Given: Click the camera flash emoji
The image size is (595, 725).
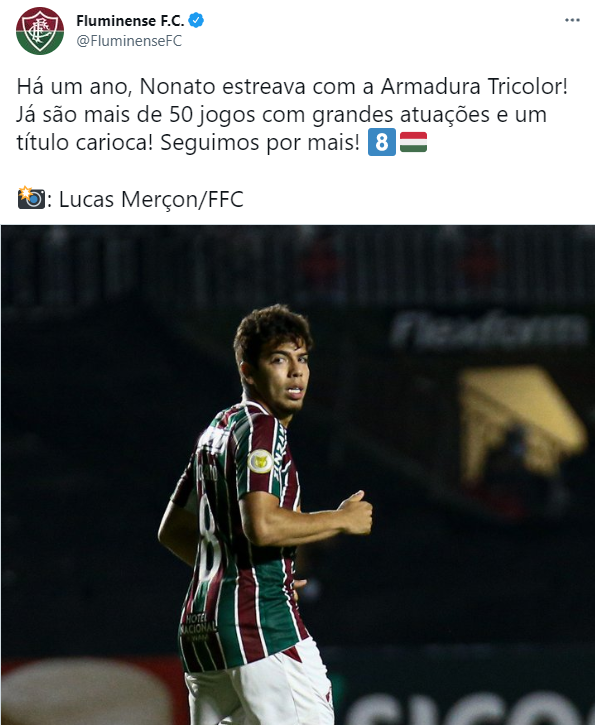Looking at the screenshot, I should 31,198.
